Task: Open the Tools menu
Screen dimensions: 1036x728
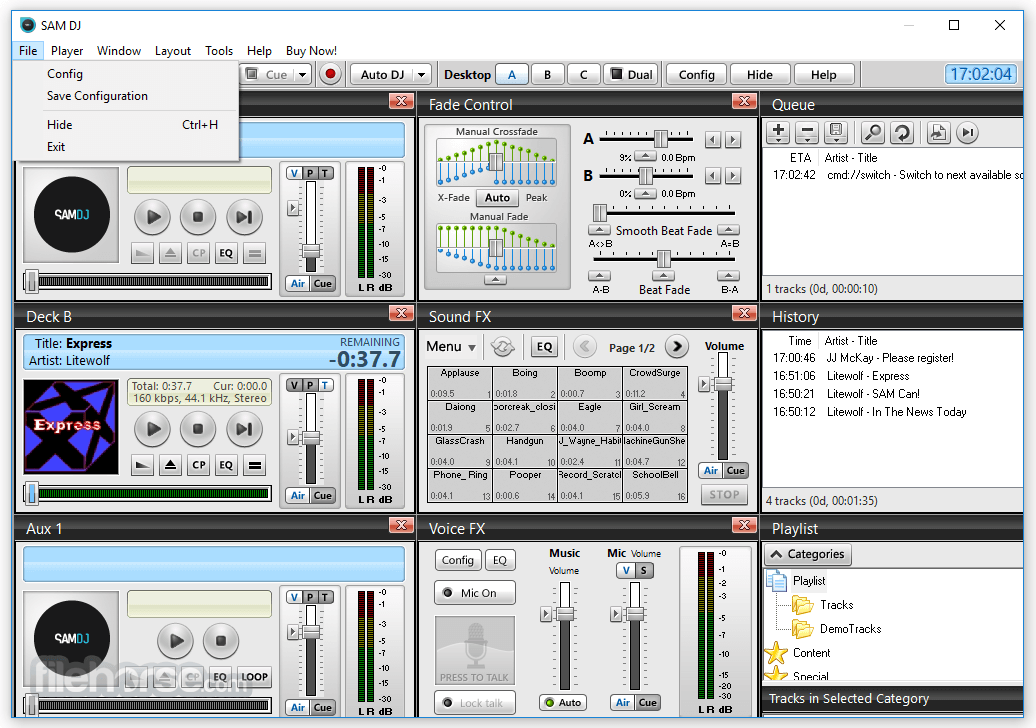Action: coord(219,51)
